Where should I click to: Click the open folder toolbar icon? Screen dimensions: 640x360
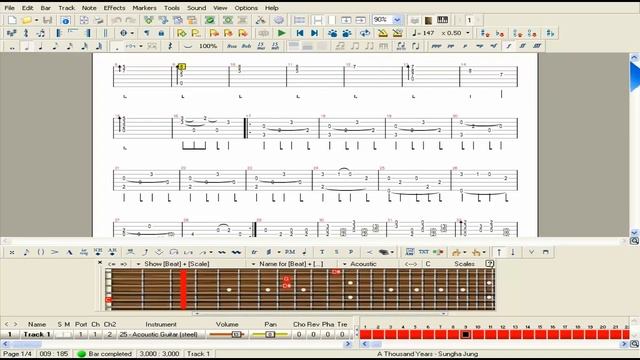tap(27, 20)
